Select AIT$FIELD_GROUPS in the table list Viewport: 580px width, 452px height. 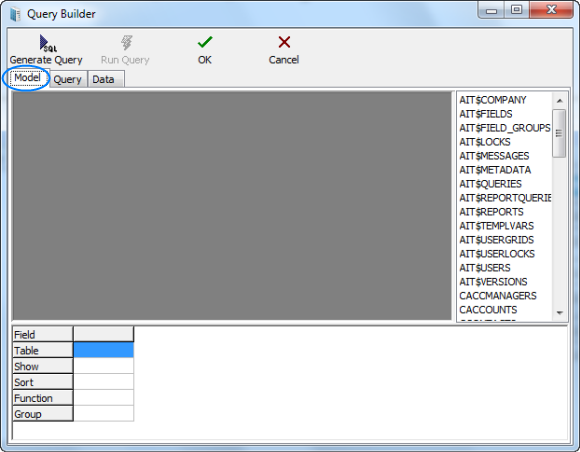click(505, 128)
